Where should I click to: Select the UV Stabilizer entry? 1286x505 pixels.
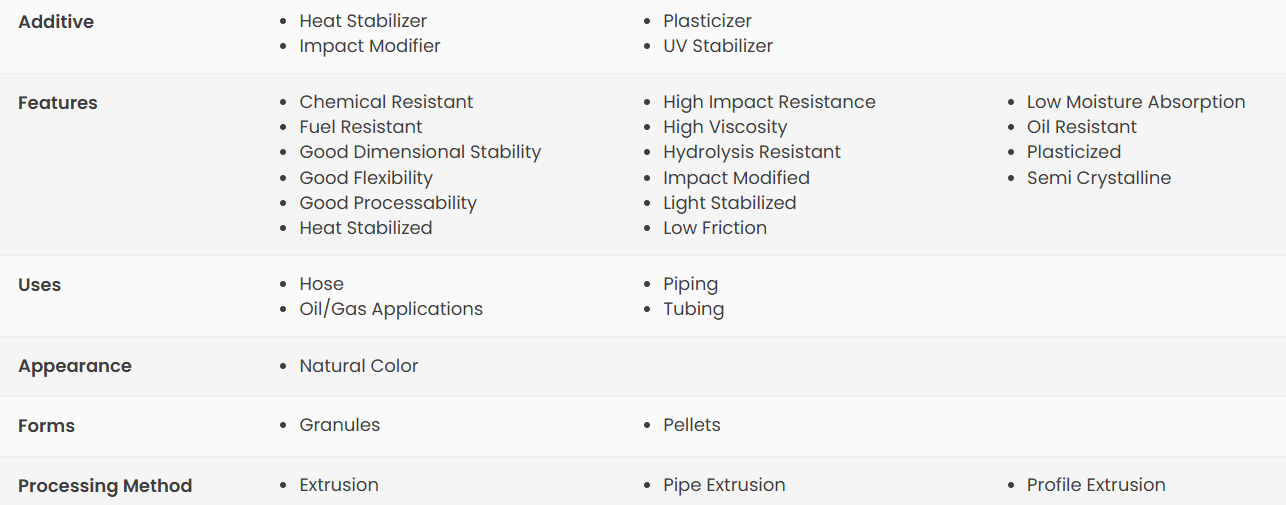pos(718,46)
